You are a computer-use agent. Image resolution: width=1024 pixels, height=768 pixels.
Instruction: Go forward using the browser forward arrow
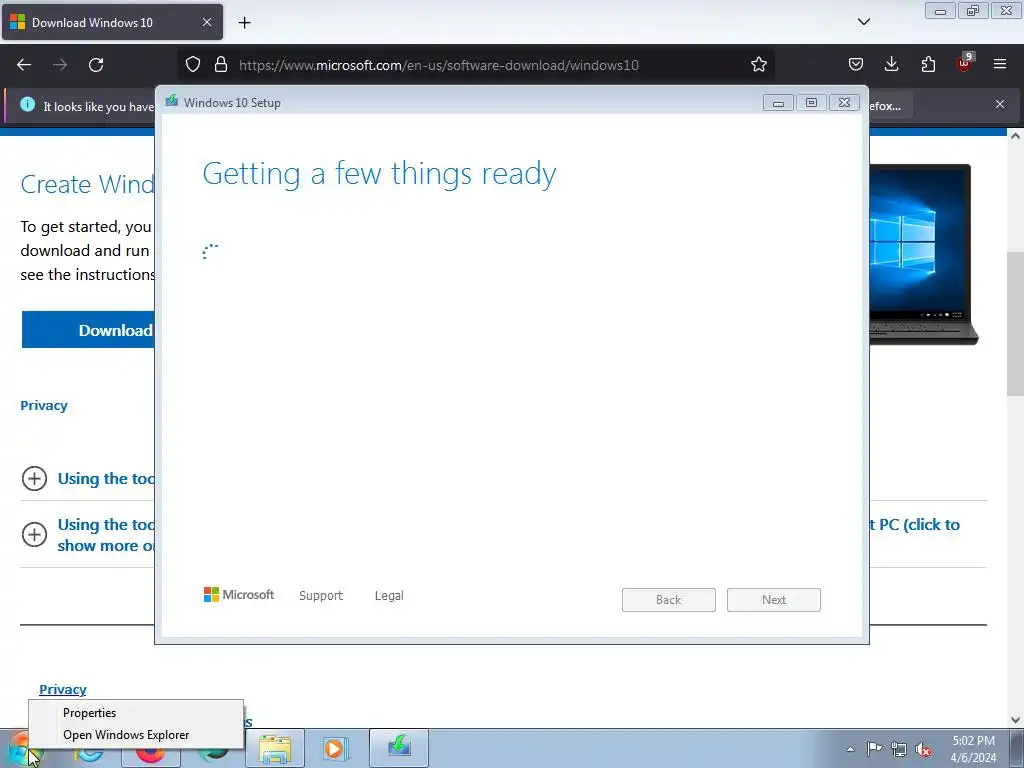point(60,65)
